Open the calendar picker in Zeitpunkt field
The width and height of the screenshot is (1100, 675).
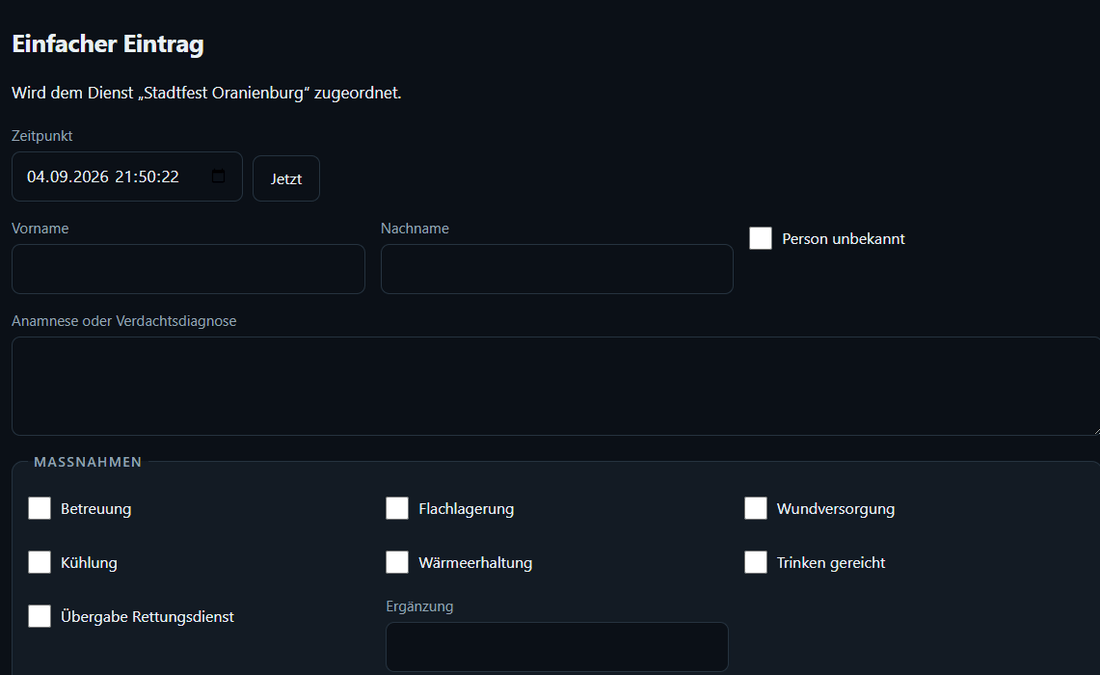(x=218, y=176)
